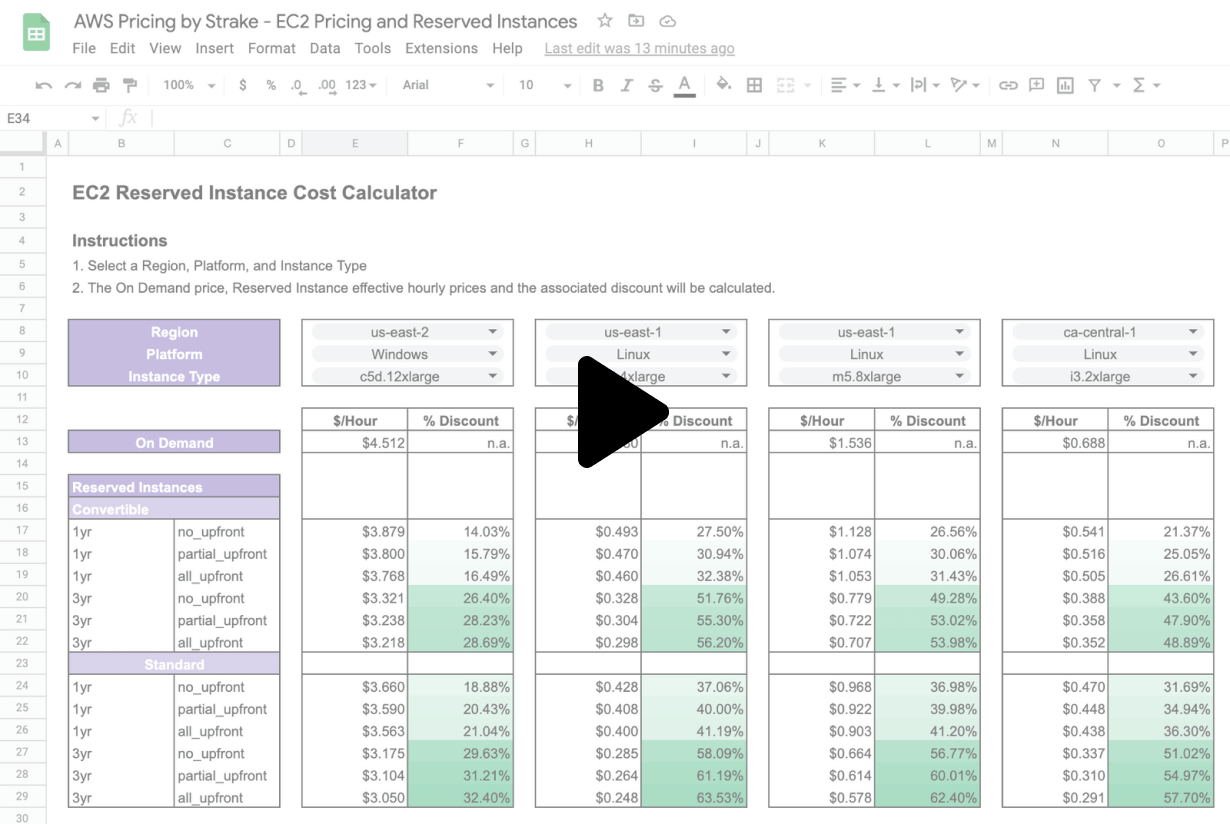This screenshot has height=824, width=1230.
Task: Open the Arial font family dropdown
Action: click(x=447, y=86)
